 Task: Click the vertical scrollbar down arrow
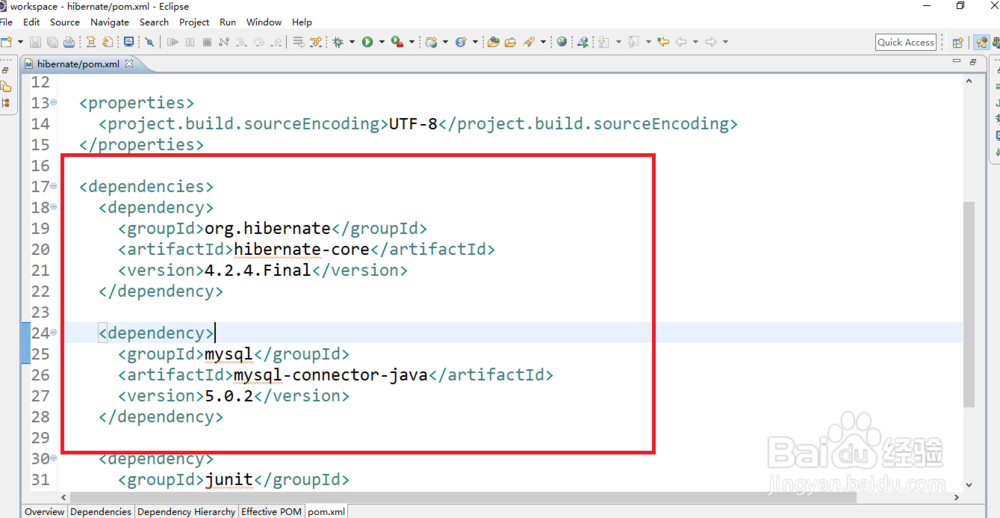969,485
